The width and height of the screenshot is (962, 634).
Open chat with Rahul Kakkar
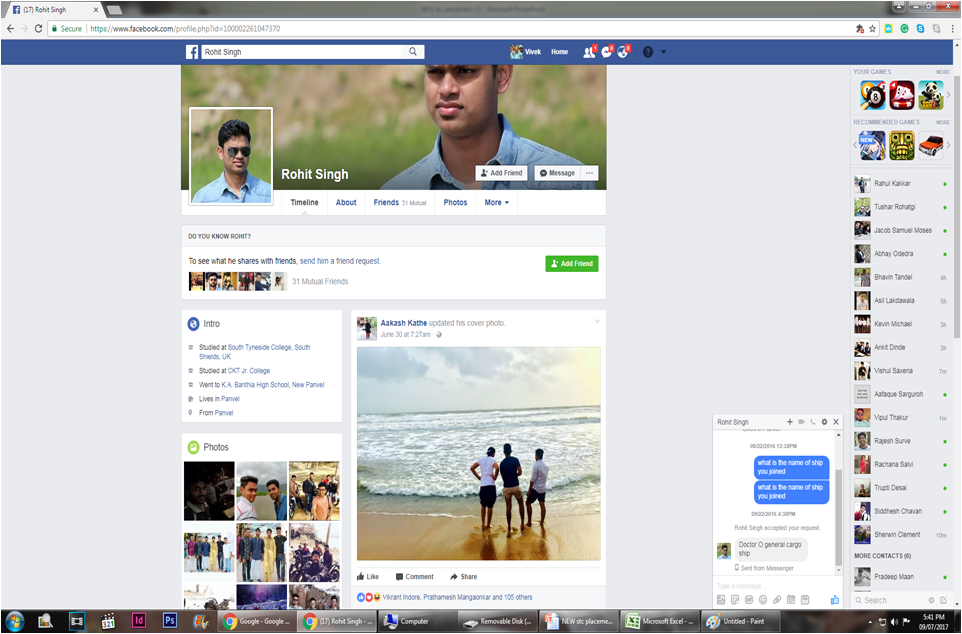click(901, 184)
